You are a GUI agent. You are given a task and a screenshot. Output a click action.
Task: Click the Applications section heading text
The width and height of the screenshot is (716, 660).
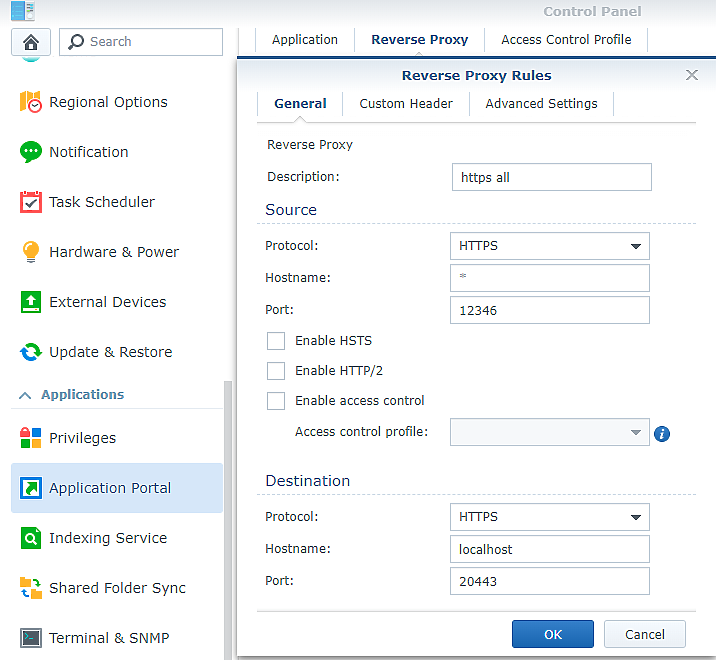click(83, 395)
